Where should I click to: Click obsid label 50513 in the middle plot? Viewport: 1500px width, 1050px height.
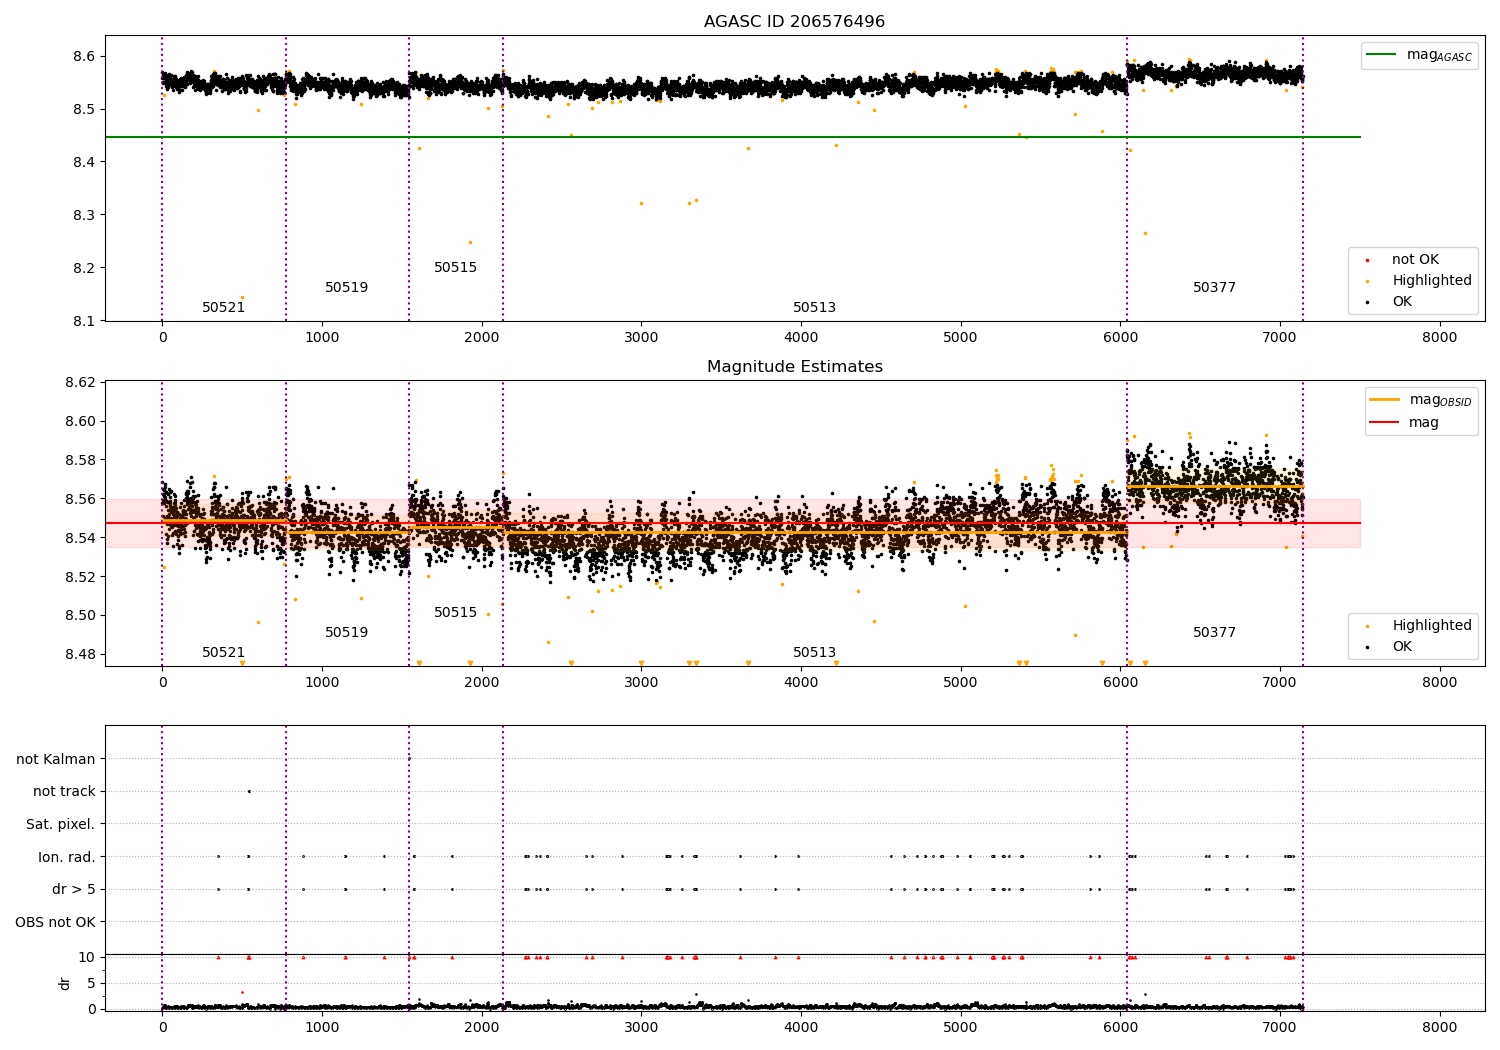(815, 653)
